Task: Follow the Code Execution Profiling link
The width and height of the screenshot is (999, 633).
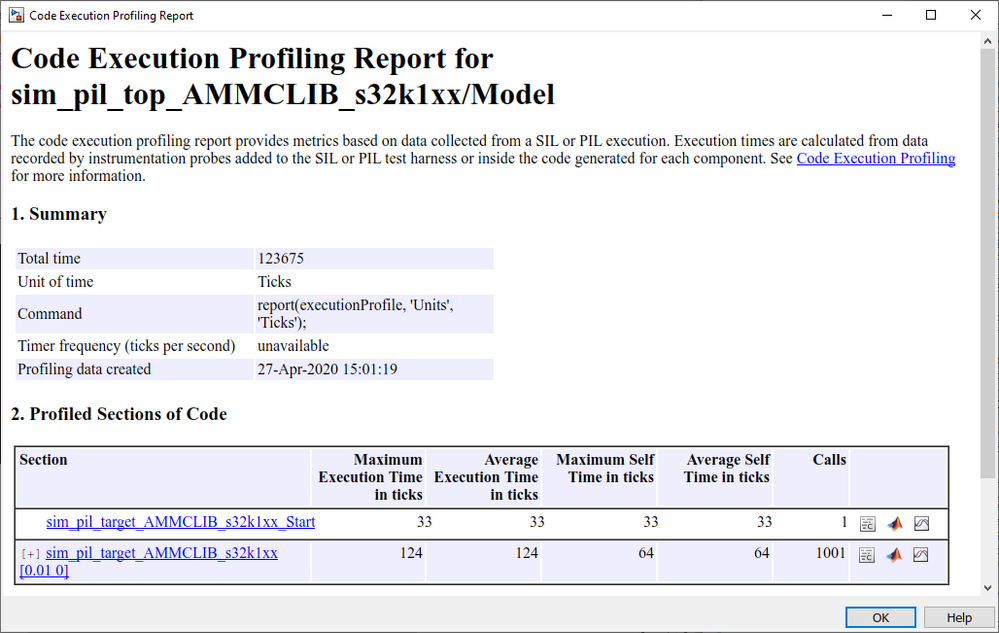Action: (875, 158)
